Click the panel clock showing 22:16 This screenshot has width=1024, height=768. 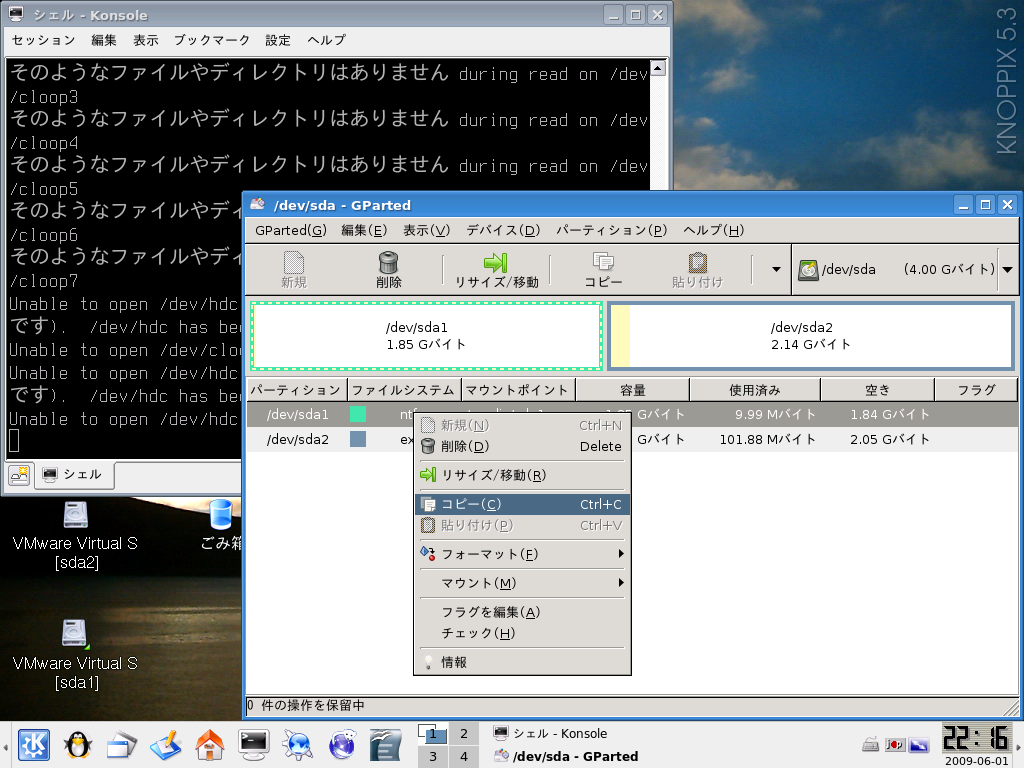(976, 738)
